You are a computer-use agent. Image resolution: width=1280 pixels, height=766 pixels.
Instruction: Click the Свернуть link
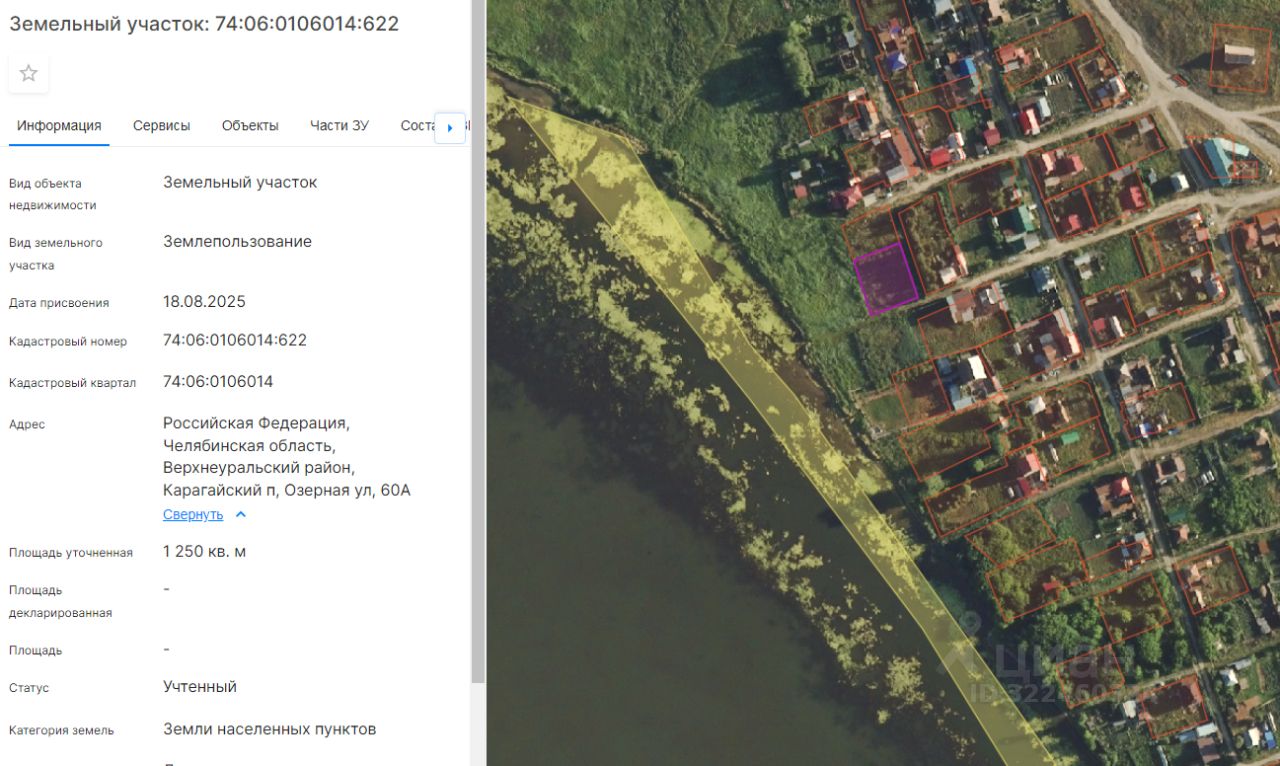click(x=193, y=515)
